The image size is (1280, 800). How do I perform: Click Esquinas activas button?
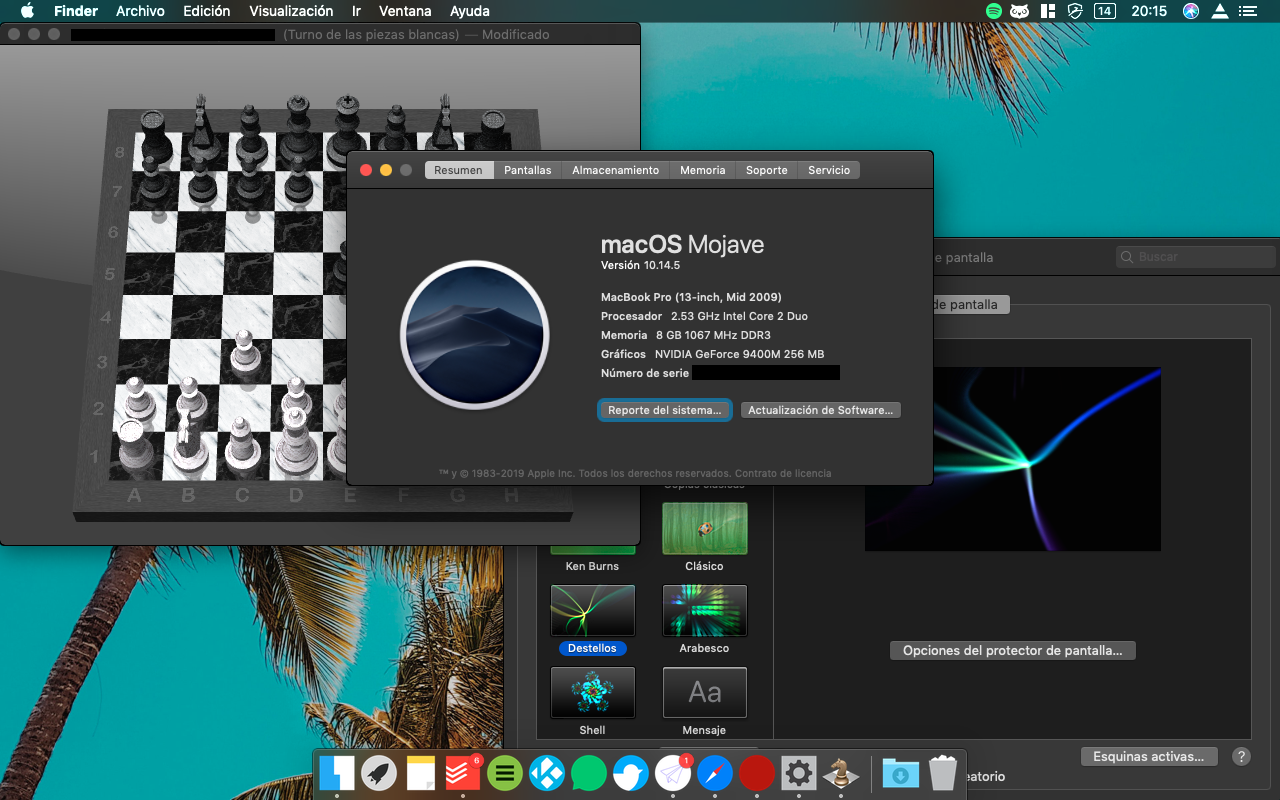point(1150,757)
